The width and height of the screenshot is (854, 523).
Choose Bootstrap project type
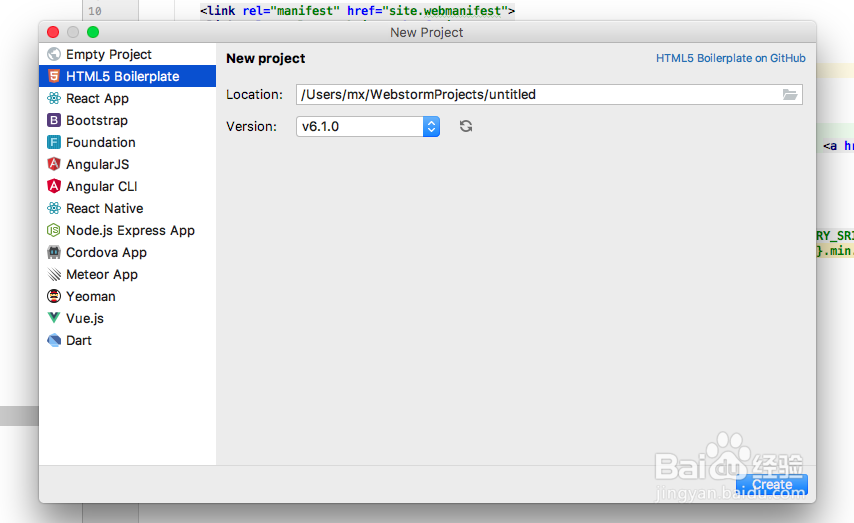pos(127,120)
